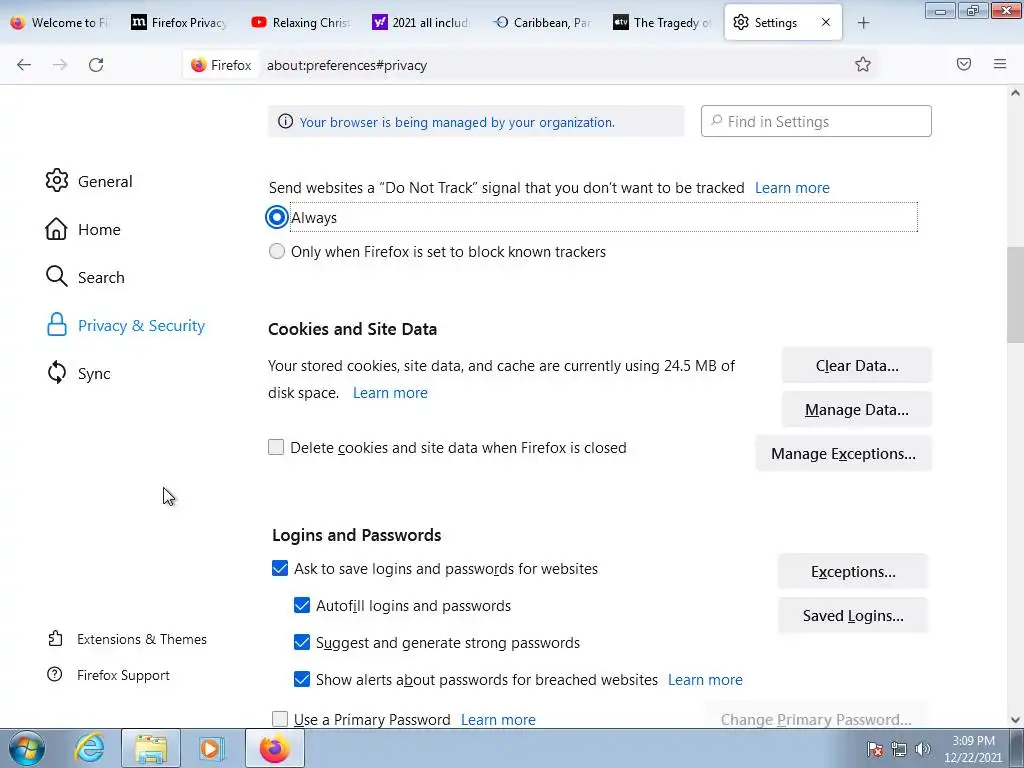This screenshot has width=1024, height=768.
Task: Enable Delete cookies when Firefox is closed
Action: click(x=276, y=447)
